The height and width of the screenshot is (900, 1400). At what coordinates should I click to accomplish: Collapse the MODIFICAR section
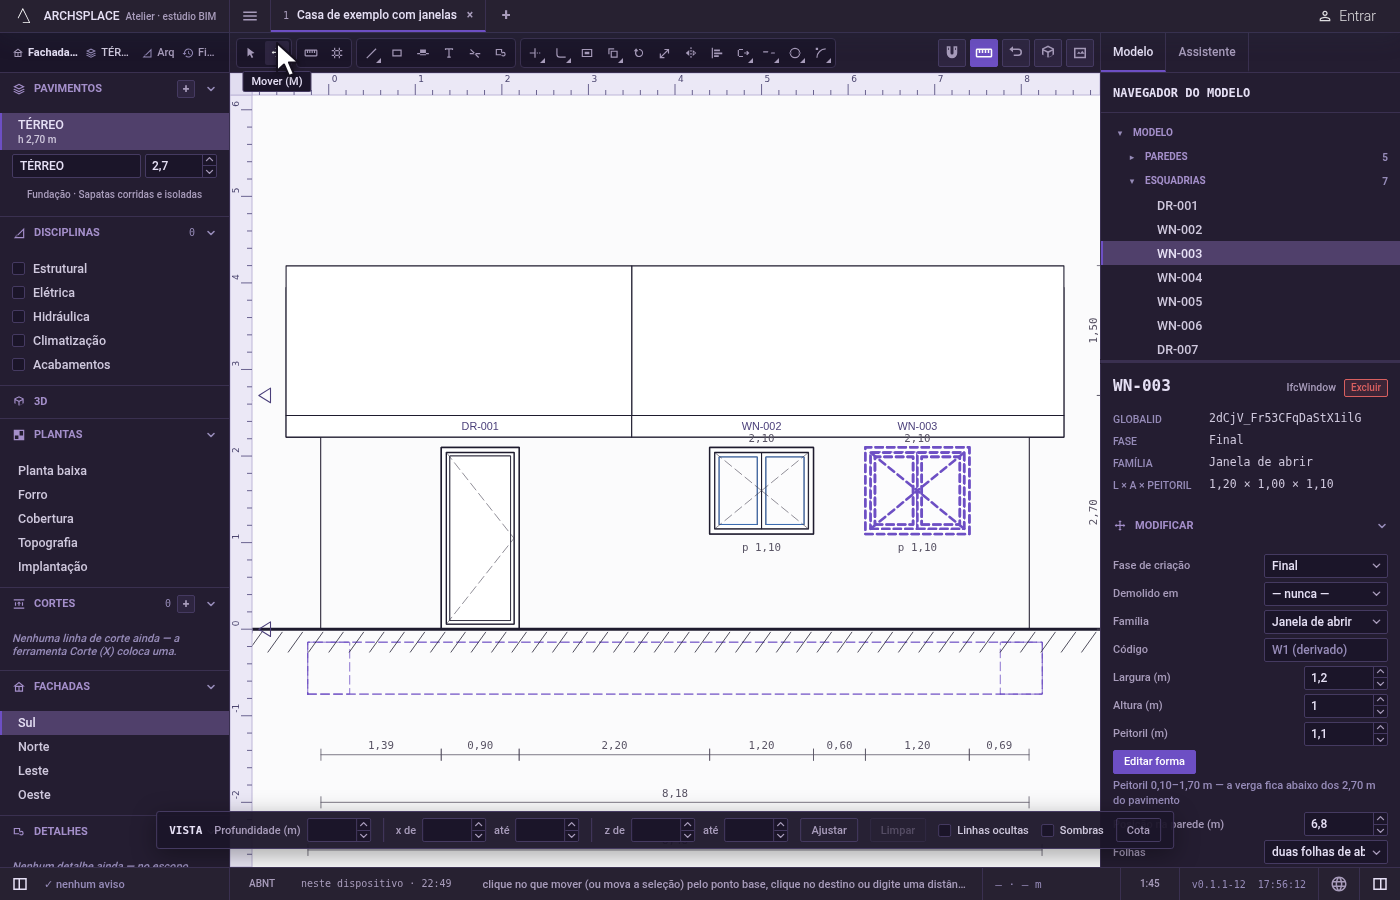tap(1382, 526)
